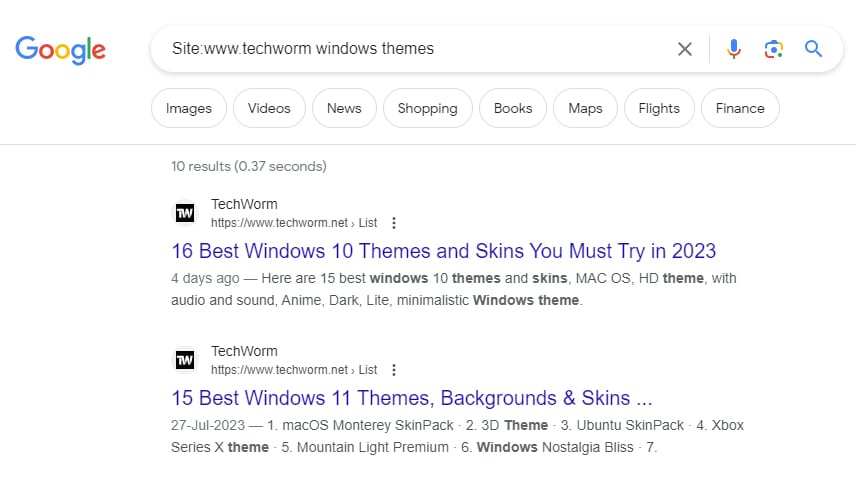Switch to the Images filter

[x=189, y=108]
